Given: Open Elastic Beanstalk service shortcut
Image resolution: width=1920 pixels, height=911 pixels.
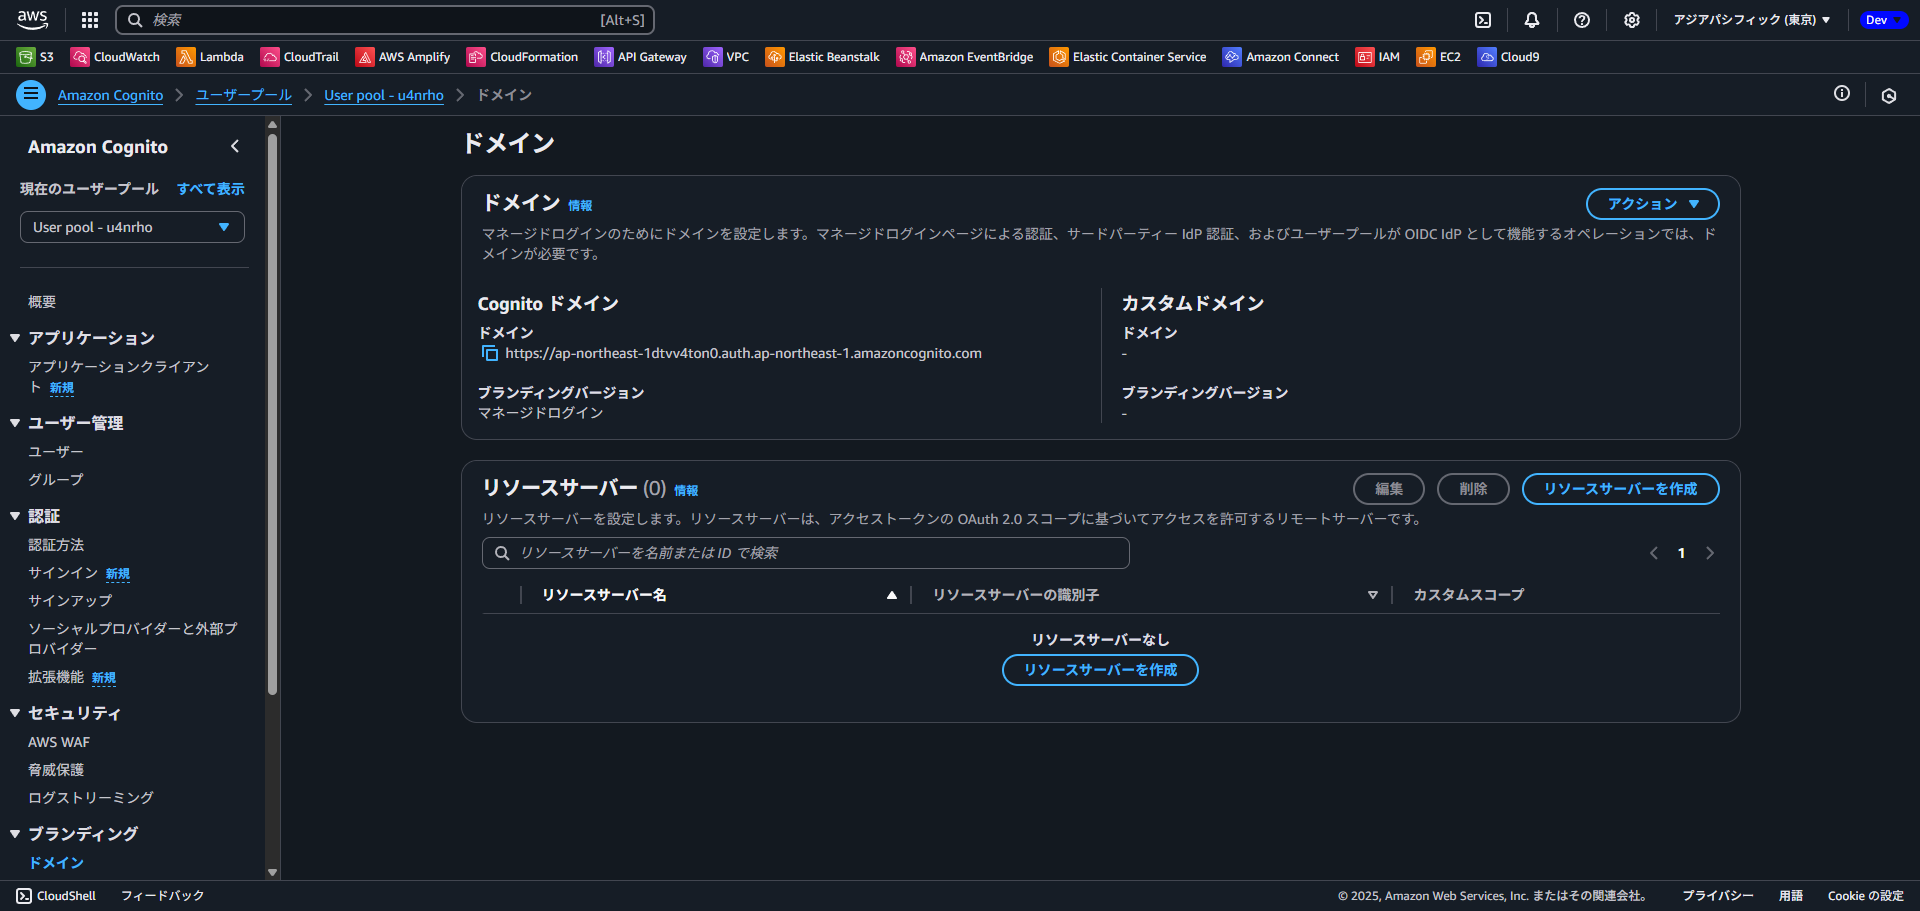Looking at the screenshot, I should click(823, 57).
